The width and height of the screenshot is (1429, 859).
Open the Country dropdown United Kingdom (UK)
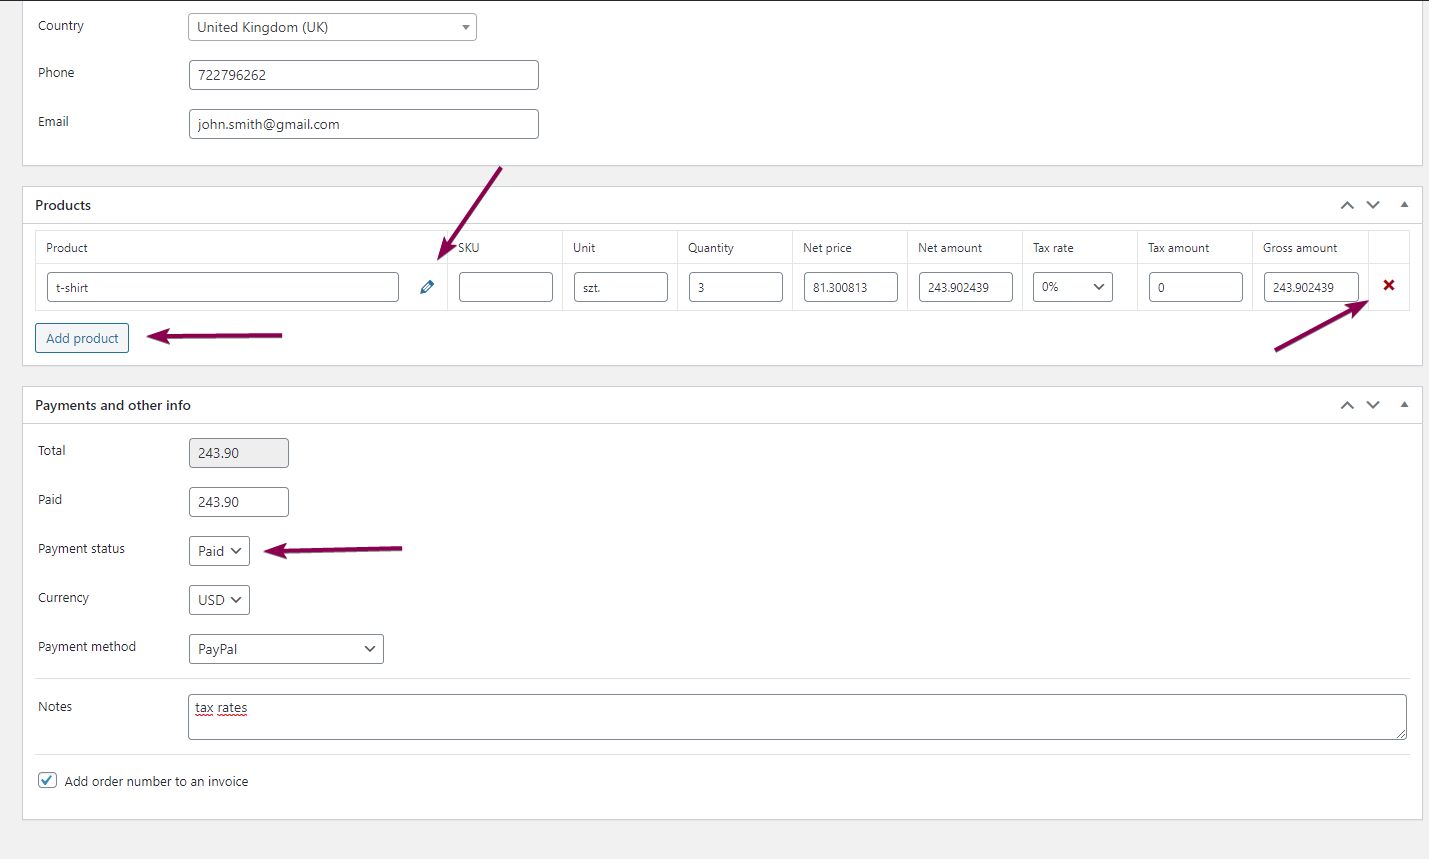[332, 27]
